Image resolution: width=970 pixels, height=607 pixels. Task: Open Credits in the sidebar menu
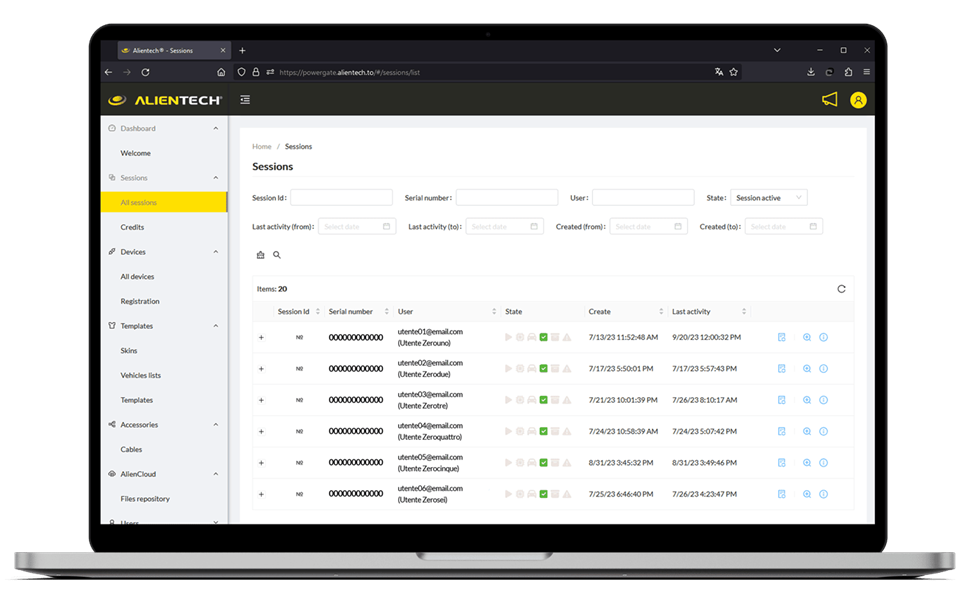[132, 227]
